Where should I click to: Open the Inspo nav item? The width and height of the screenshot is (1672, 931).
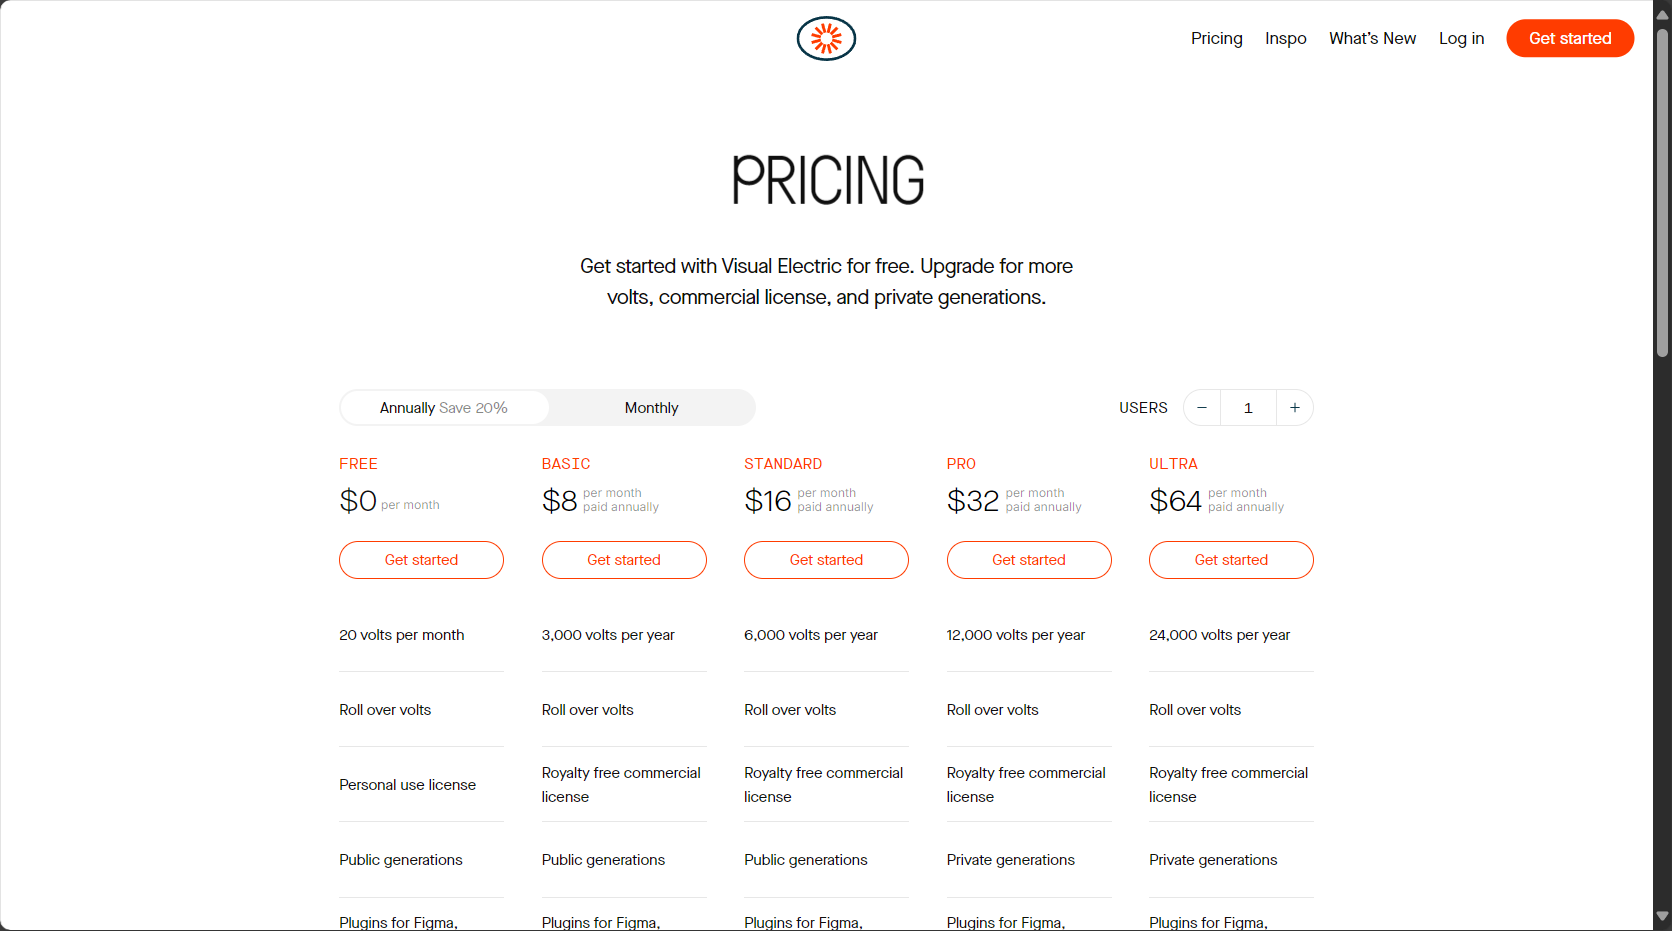1285,38
